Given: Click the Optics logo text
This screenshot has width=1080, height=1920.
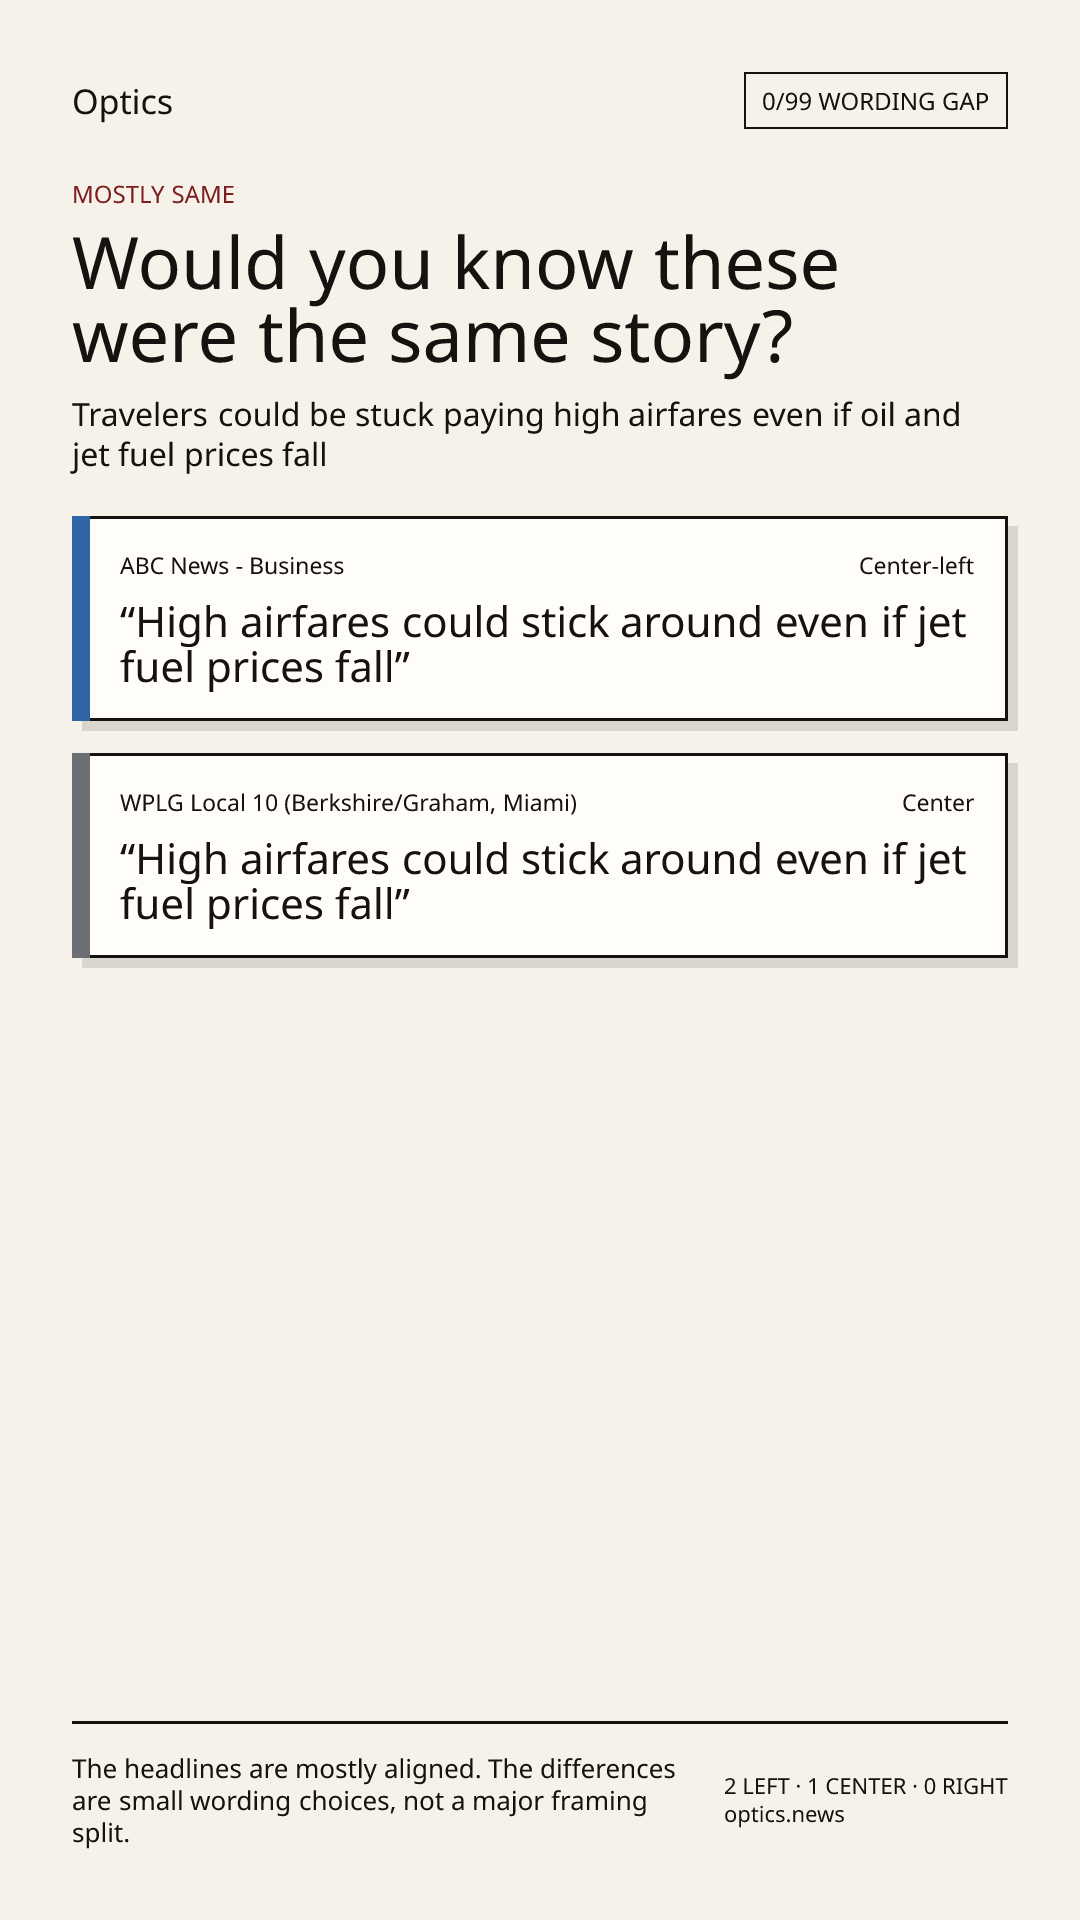Looking at the screenshot, I should tap(122, 102).
